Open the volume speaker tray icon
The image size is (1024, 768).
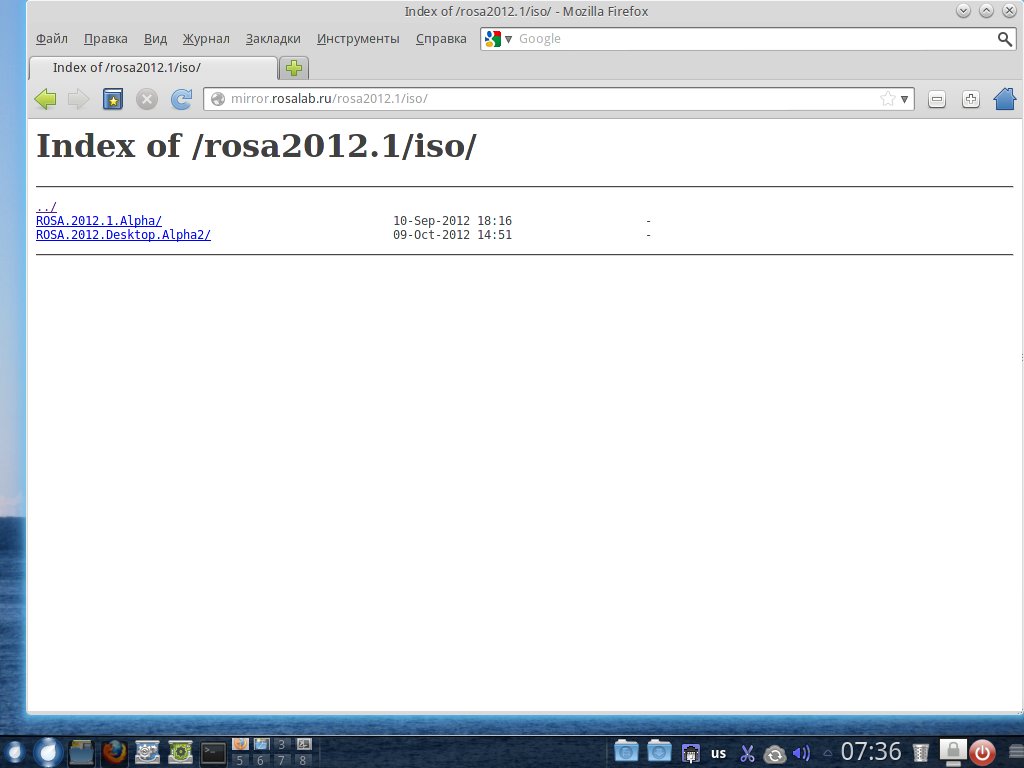pos(801,753)
